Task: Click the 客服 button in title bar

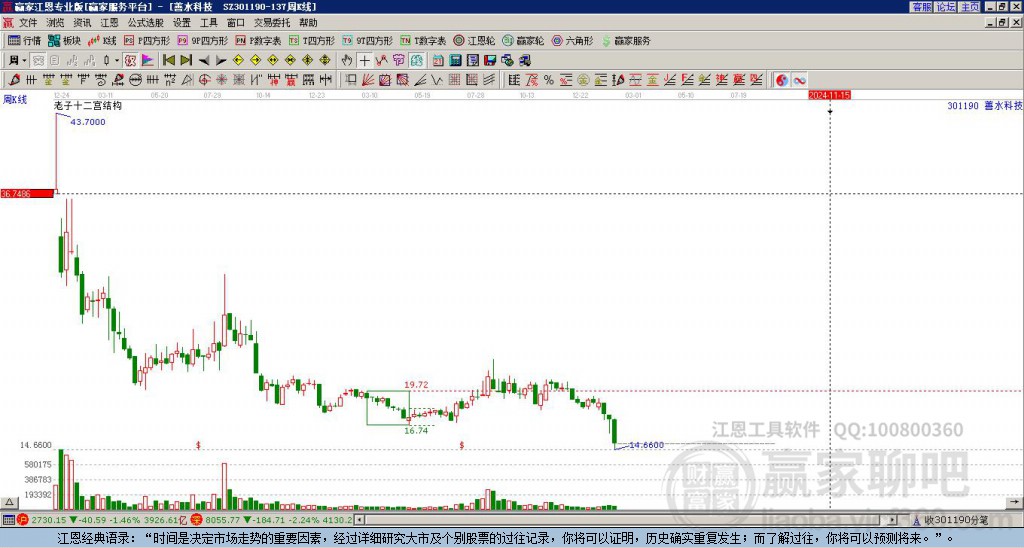Action: 922,7
